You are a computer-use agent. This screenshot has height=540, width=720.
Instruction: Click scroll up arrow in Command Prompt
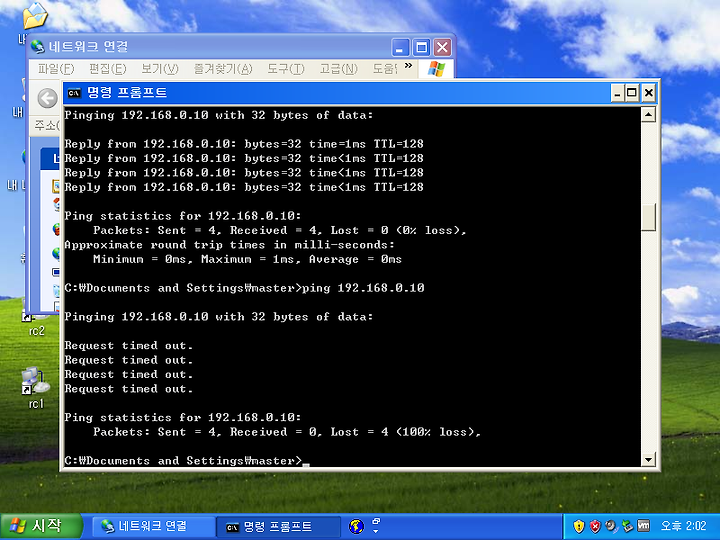click(x=648, y=114)
